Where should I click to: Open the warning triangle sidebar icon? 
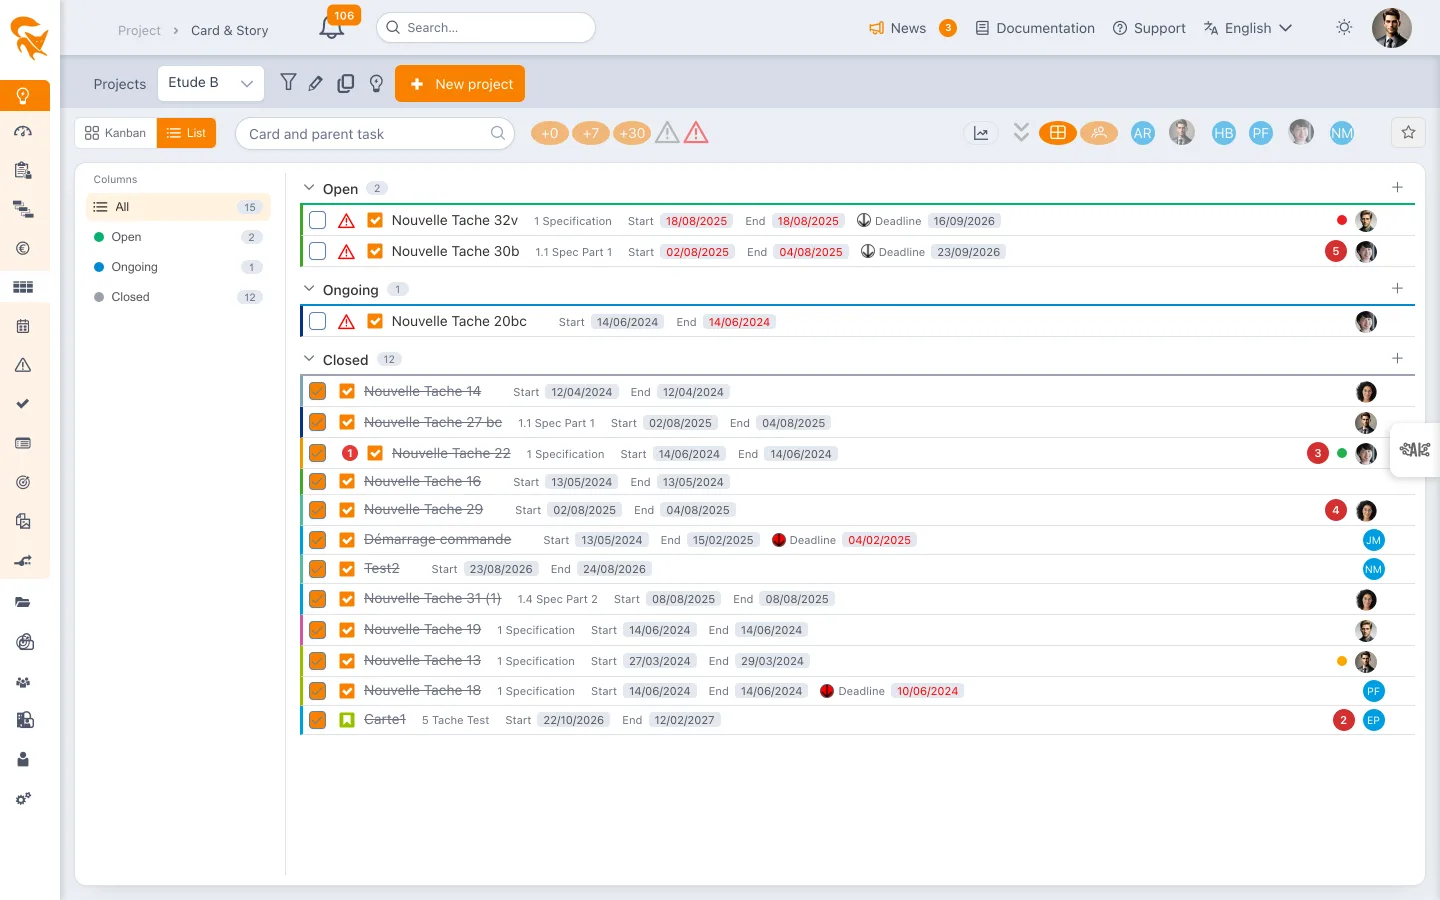coord(23,365)
